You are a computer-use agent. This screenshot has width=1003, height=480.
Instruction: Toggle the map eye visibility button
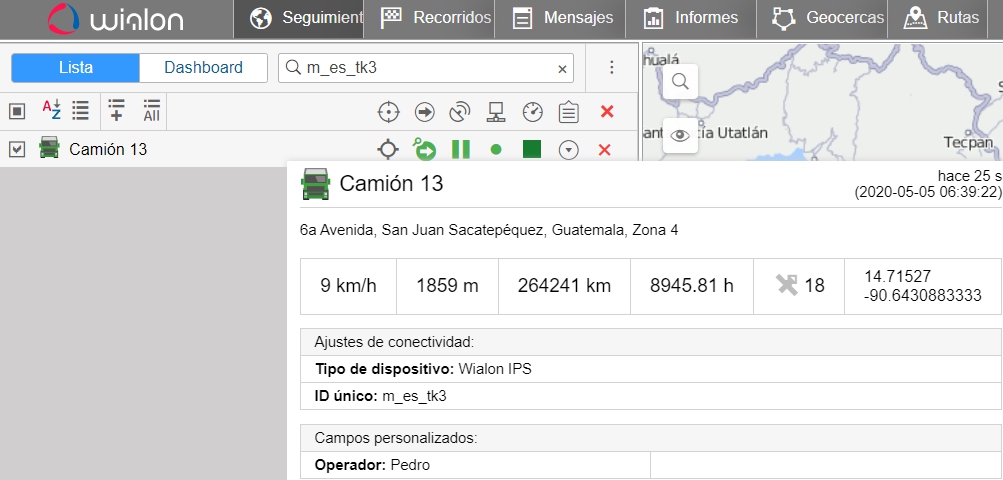(x=680, y=135)
